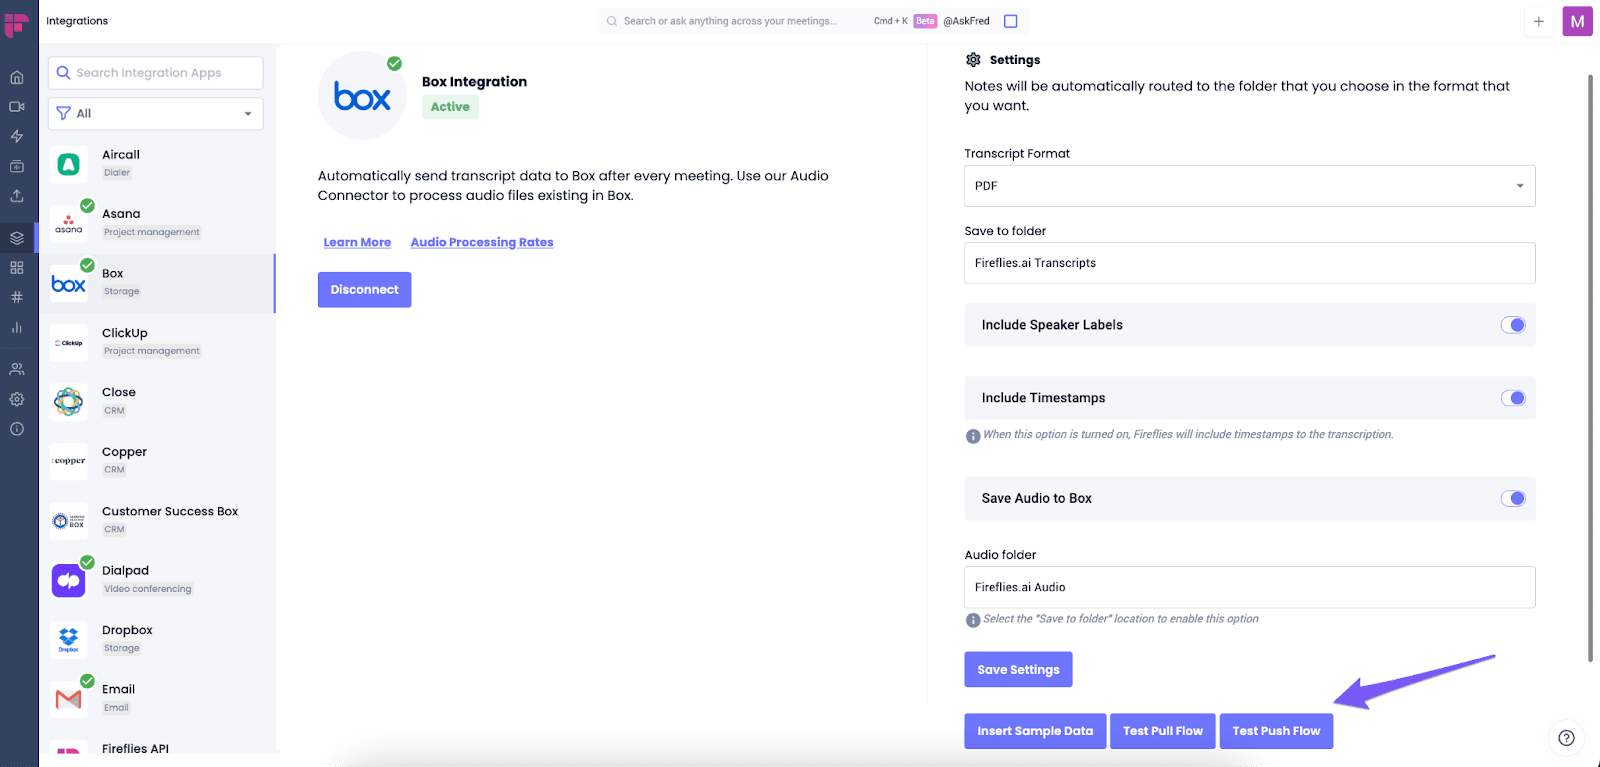Viewport: 1600px width, 767px height.
Task: Click the Beta badge in search bar
Action: (x=925, y=21)
